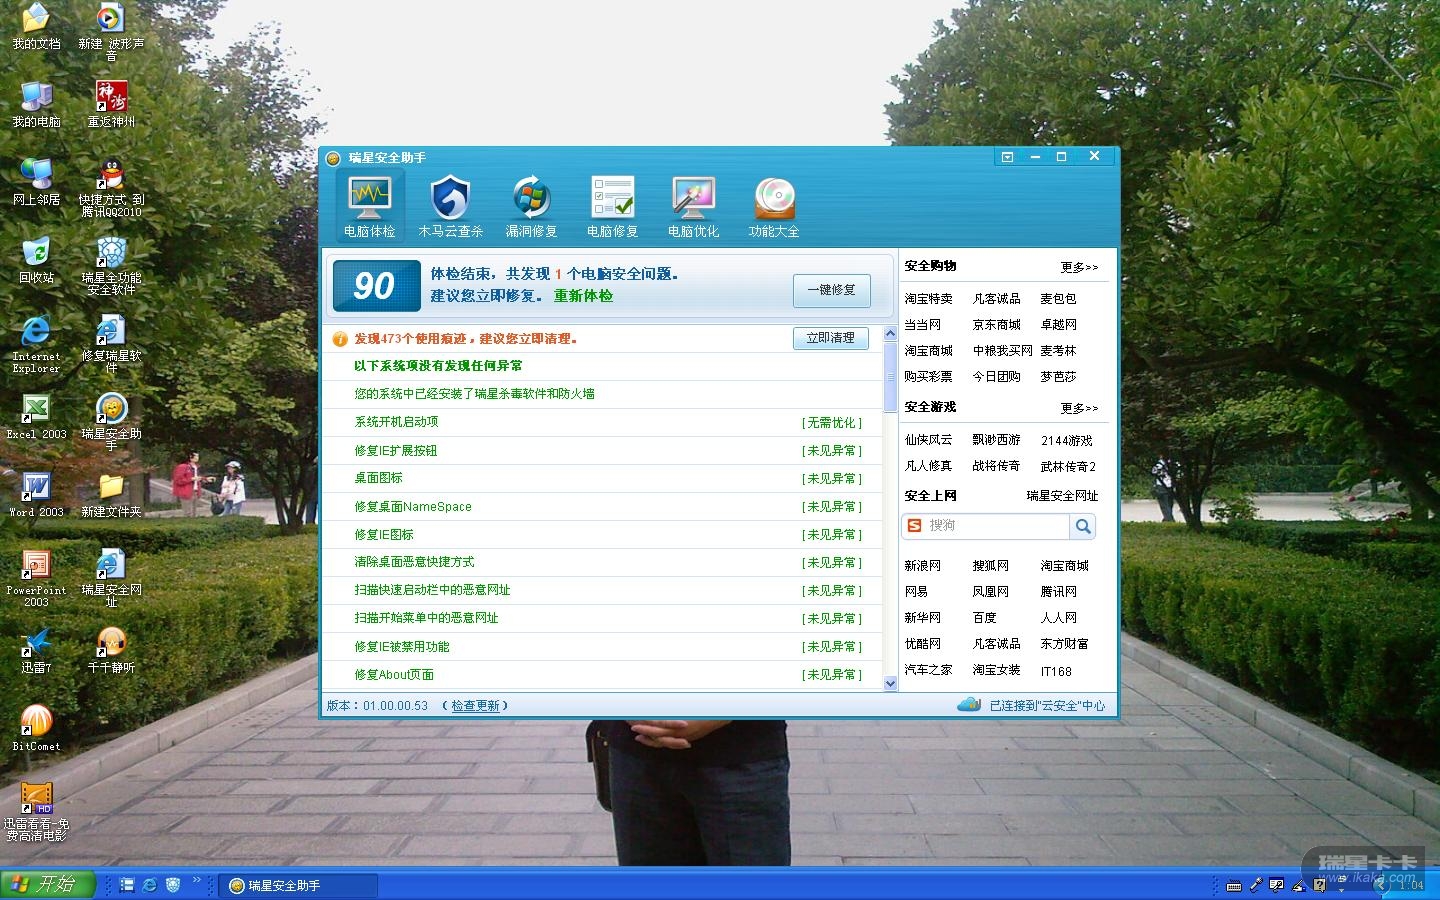
Task: Open the 腾讯网 link
Action: [1058, 592]
